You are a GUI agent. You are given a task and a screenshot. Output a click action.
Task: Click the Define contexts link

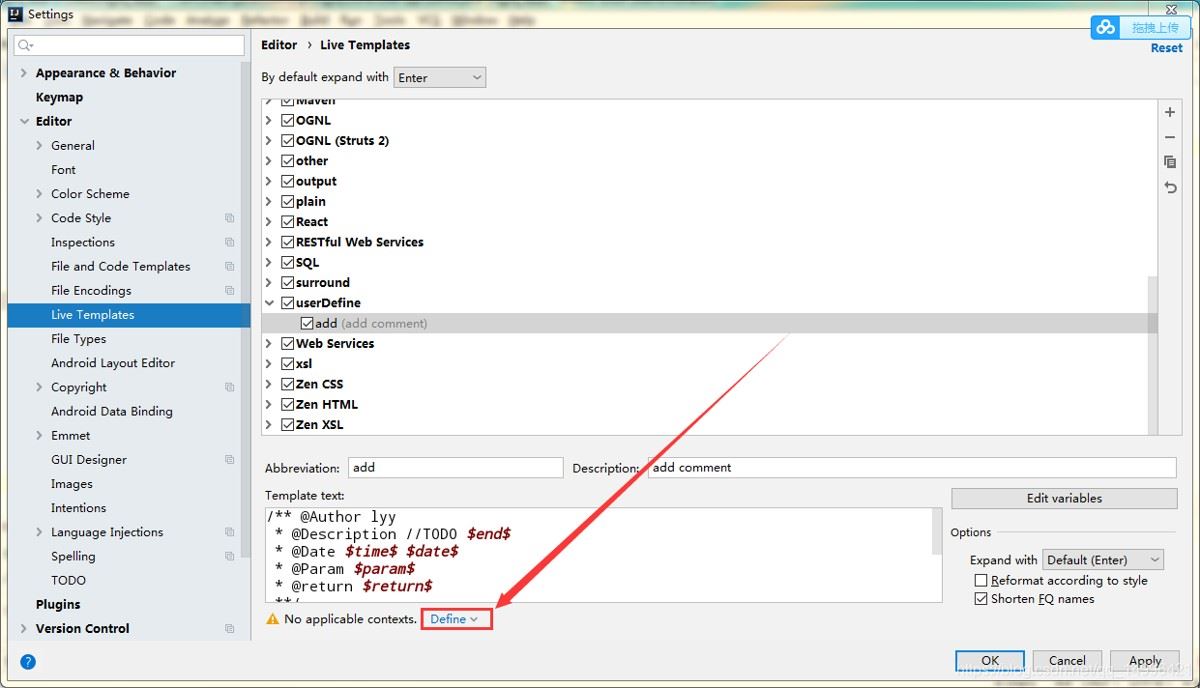(x=455, y=620)
